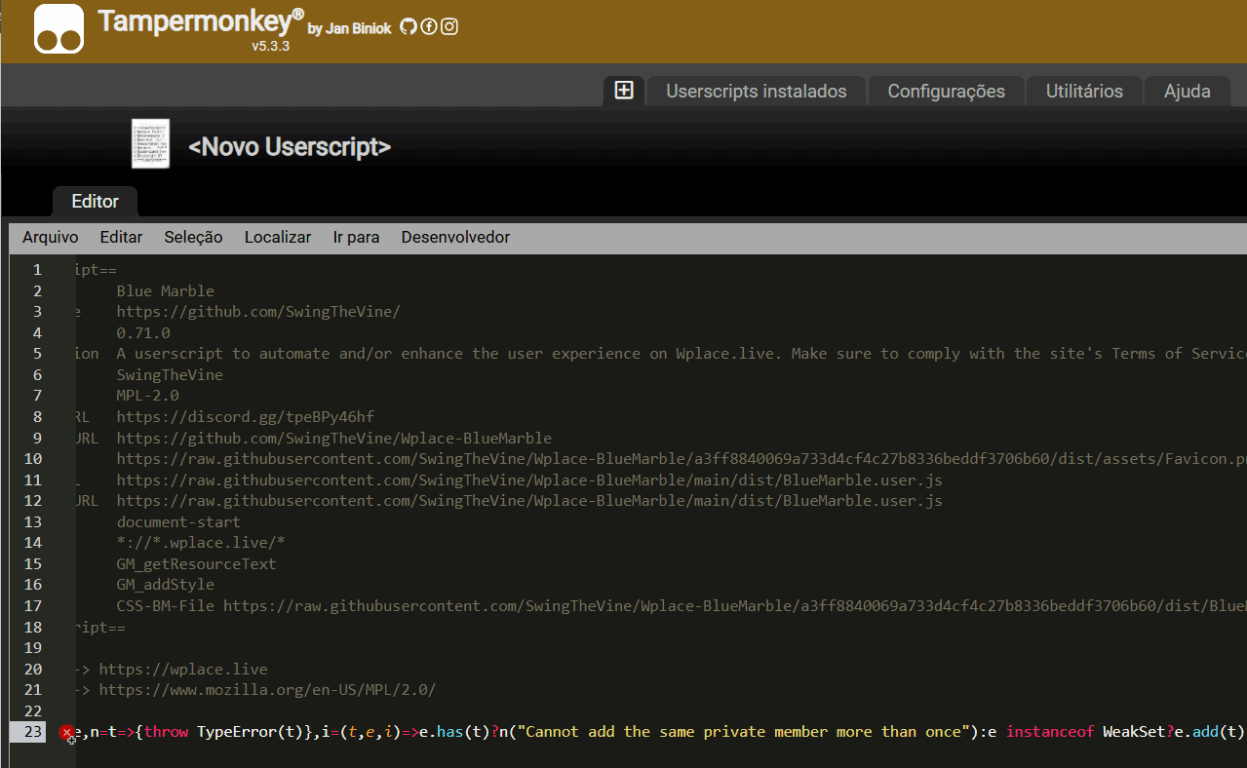1247x768 pixels.
Task: Click the version label v5.3.3
Action: point(271,46)
